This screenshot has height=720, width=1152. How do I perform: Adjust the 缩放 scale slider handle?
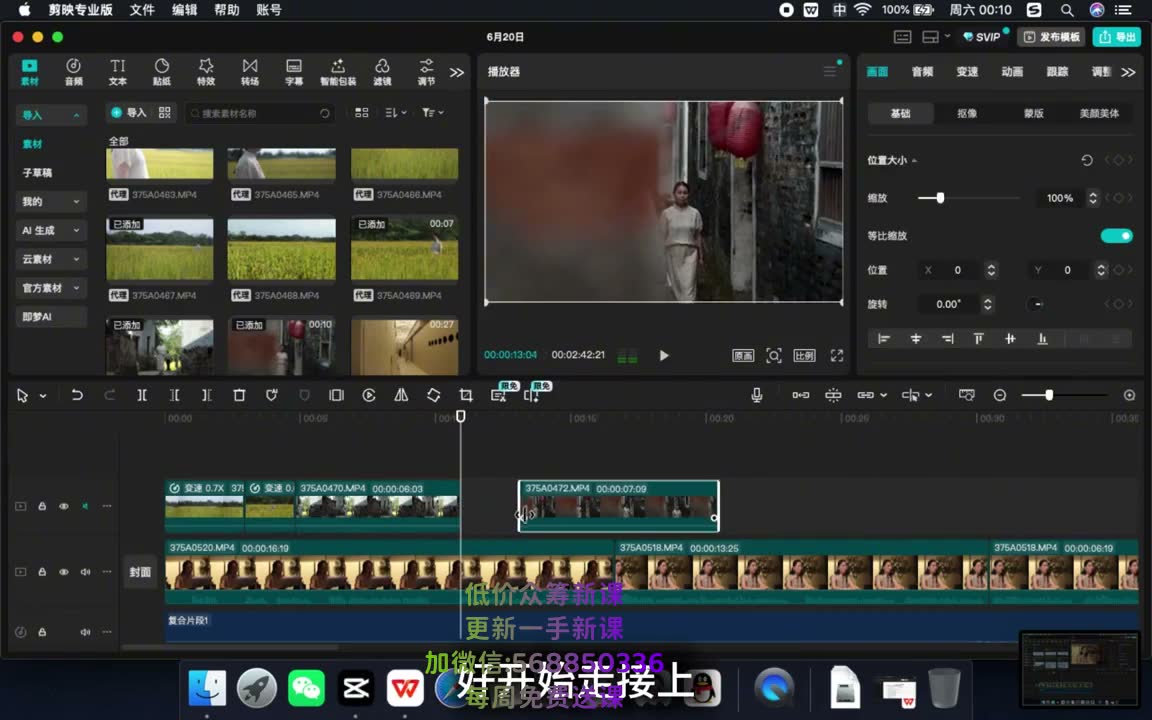940,198
